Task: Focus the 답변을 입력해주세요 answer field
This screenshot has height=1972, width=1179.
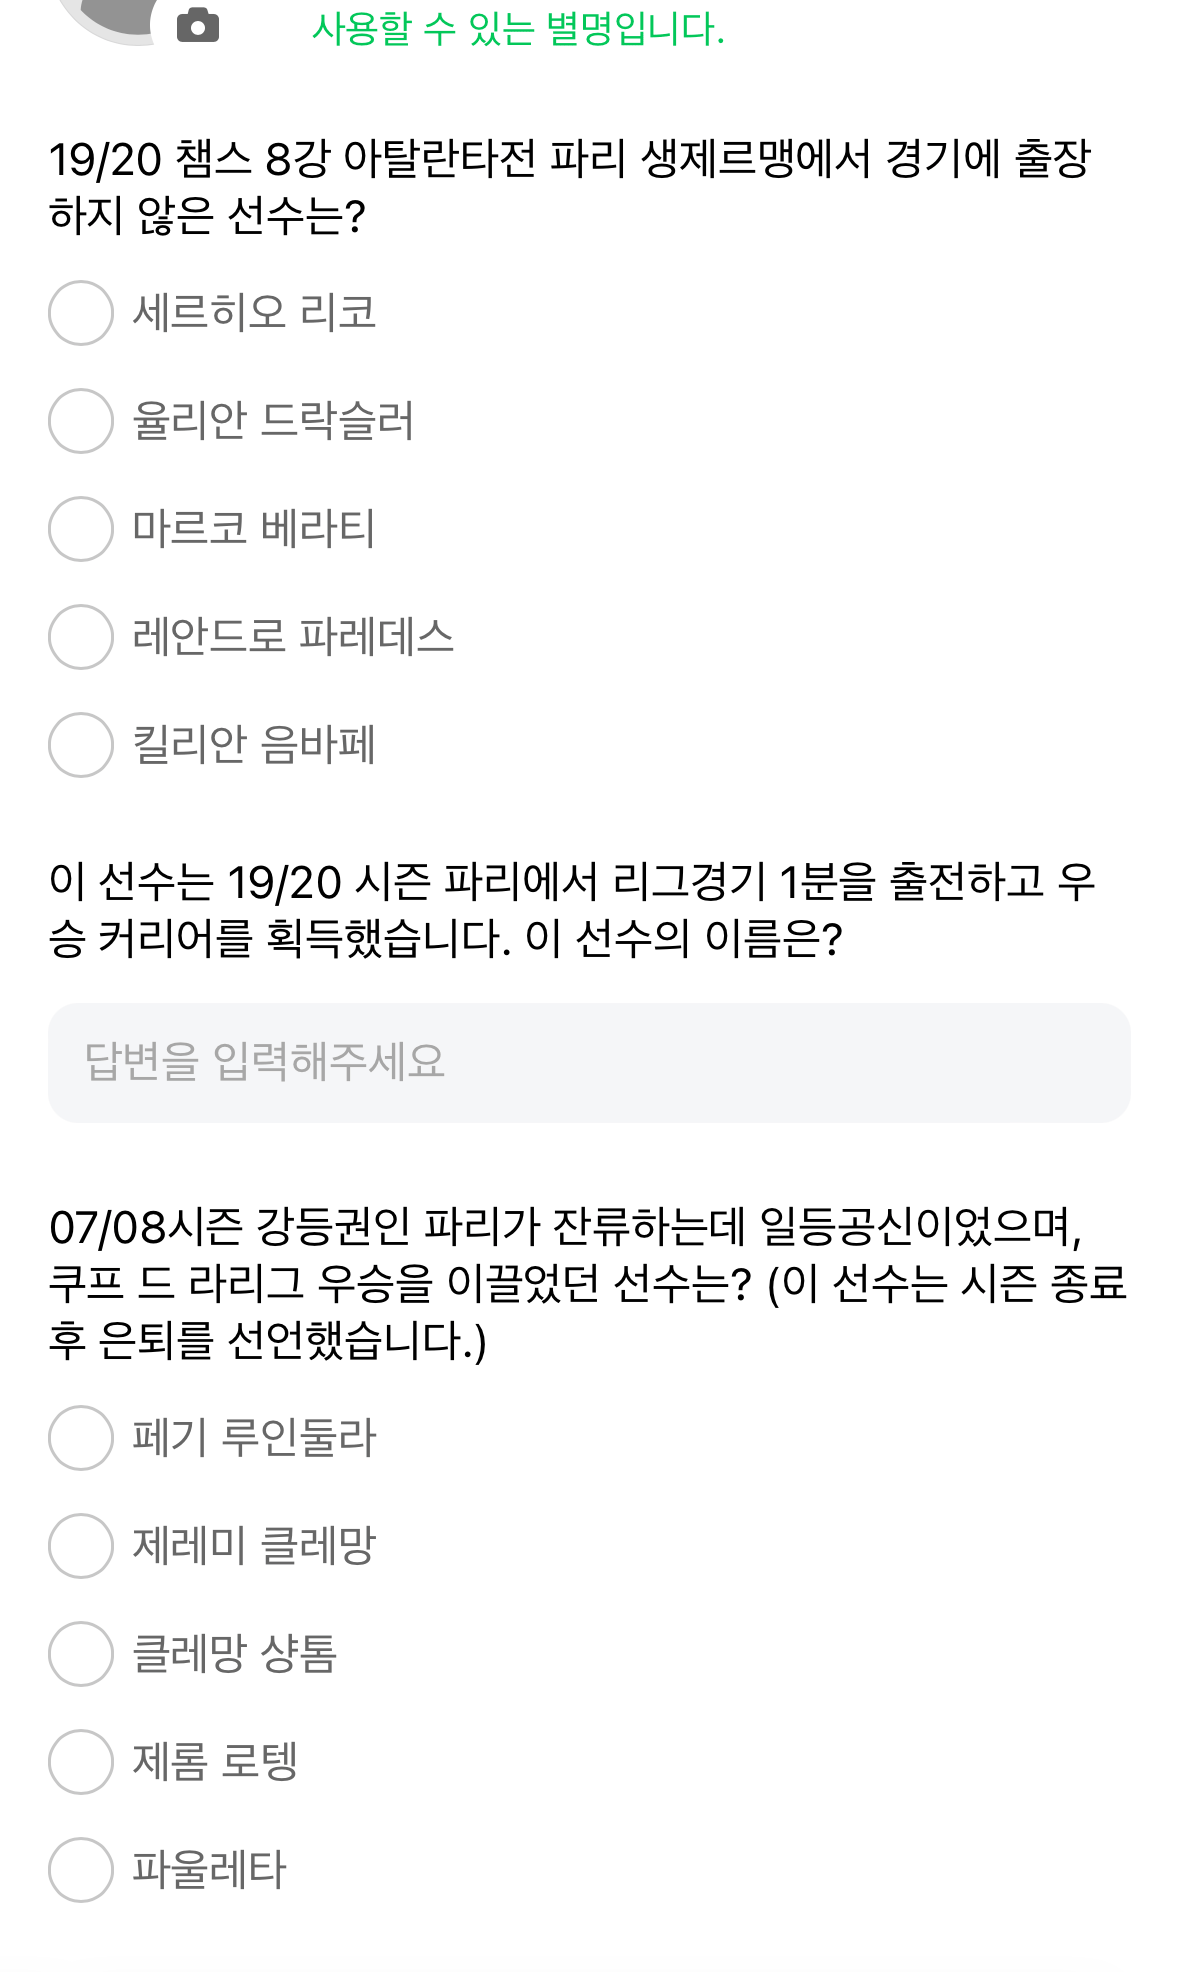Action: click(x=589, y=1062)
